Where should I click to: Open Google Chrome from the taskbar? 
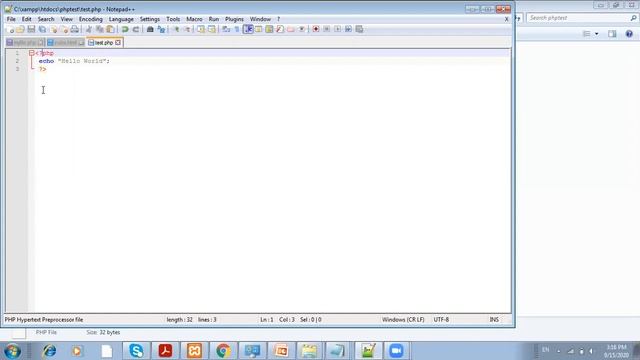(223, 351)
